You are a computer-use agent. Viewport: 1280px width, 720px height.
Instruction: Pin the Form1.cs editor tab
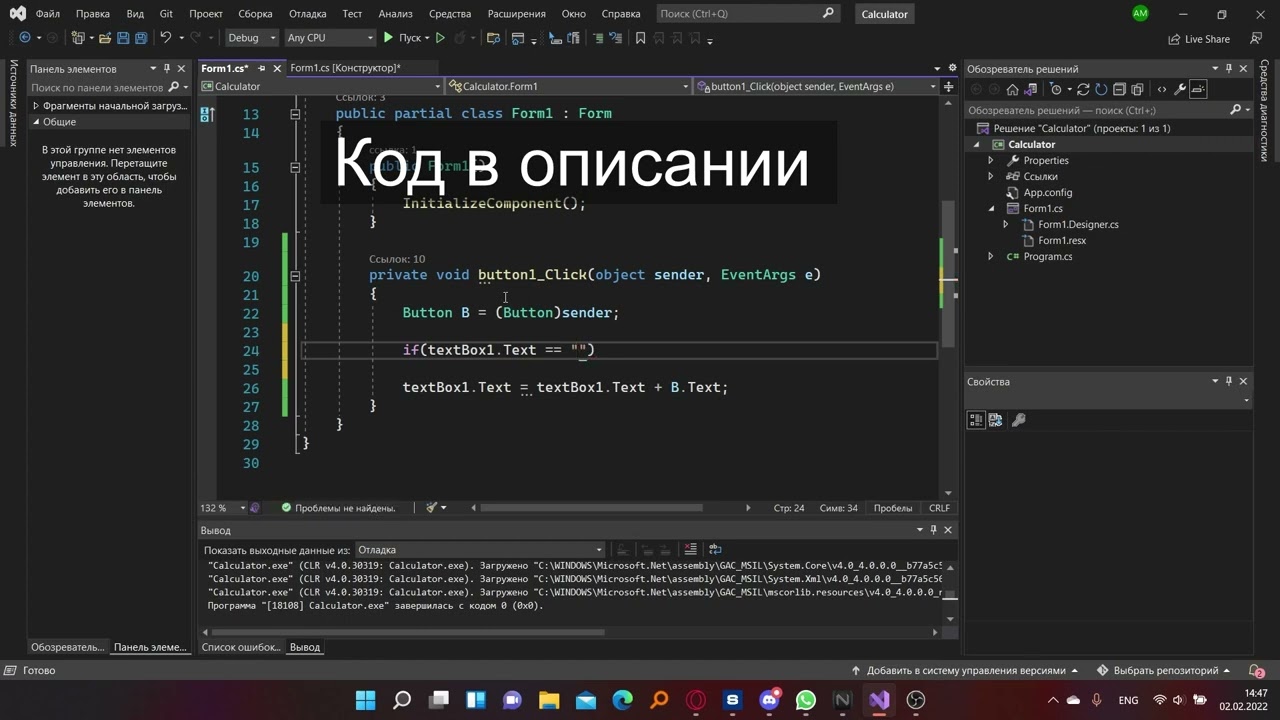[262, 68]
